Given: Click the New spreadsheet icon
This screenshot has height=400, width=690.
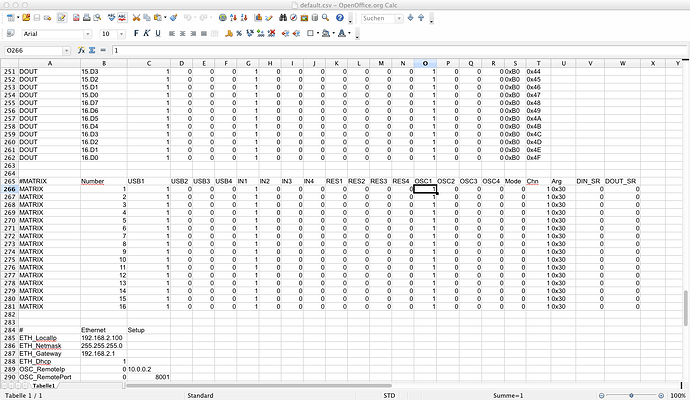Looking at the screenshot, I should click(10, 18).
